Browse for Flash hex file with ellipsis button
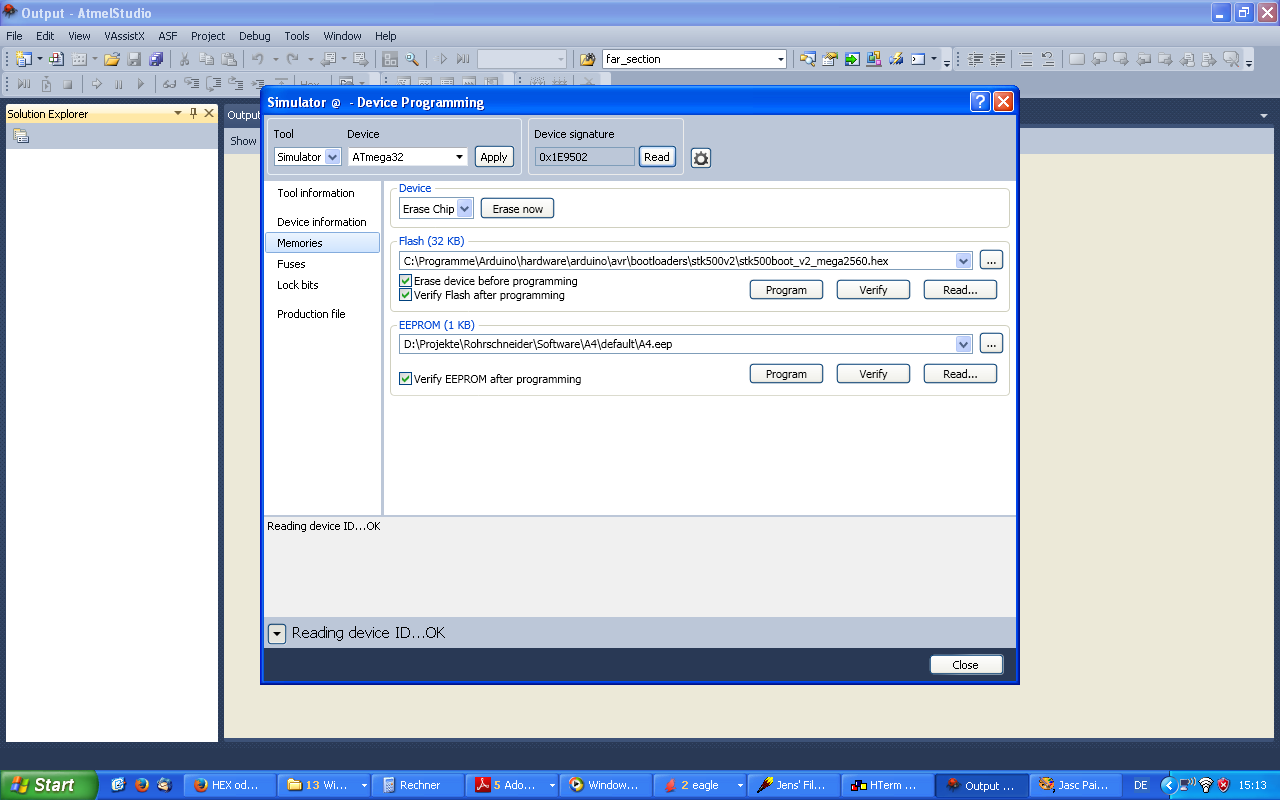The image size is (1280, 800). point(990,261)
